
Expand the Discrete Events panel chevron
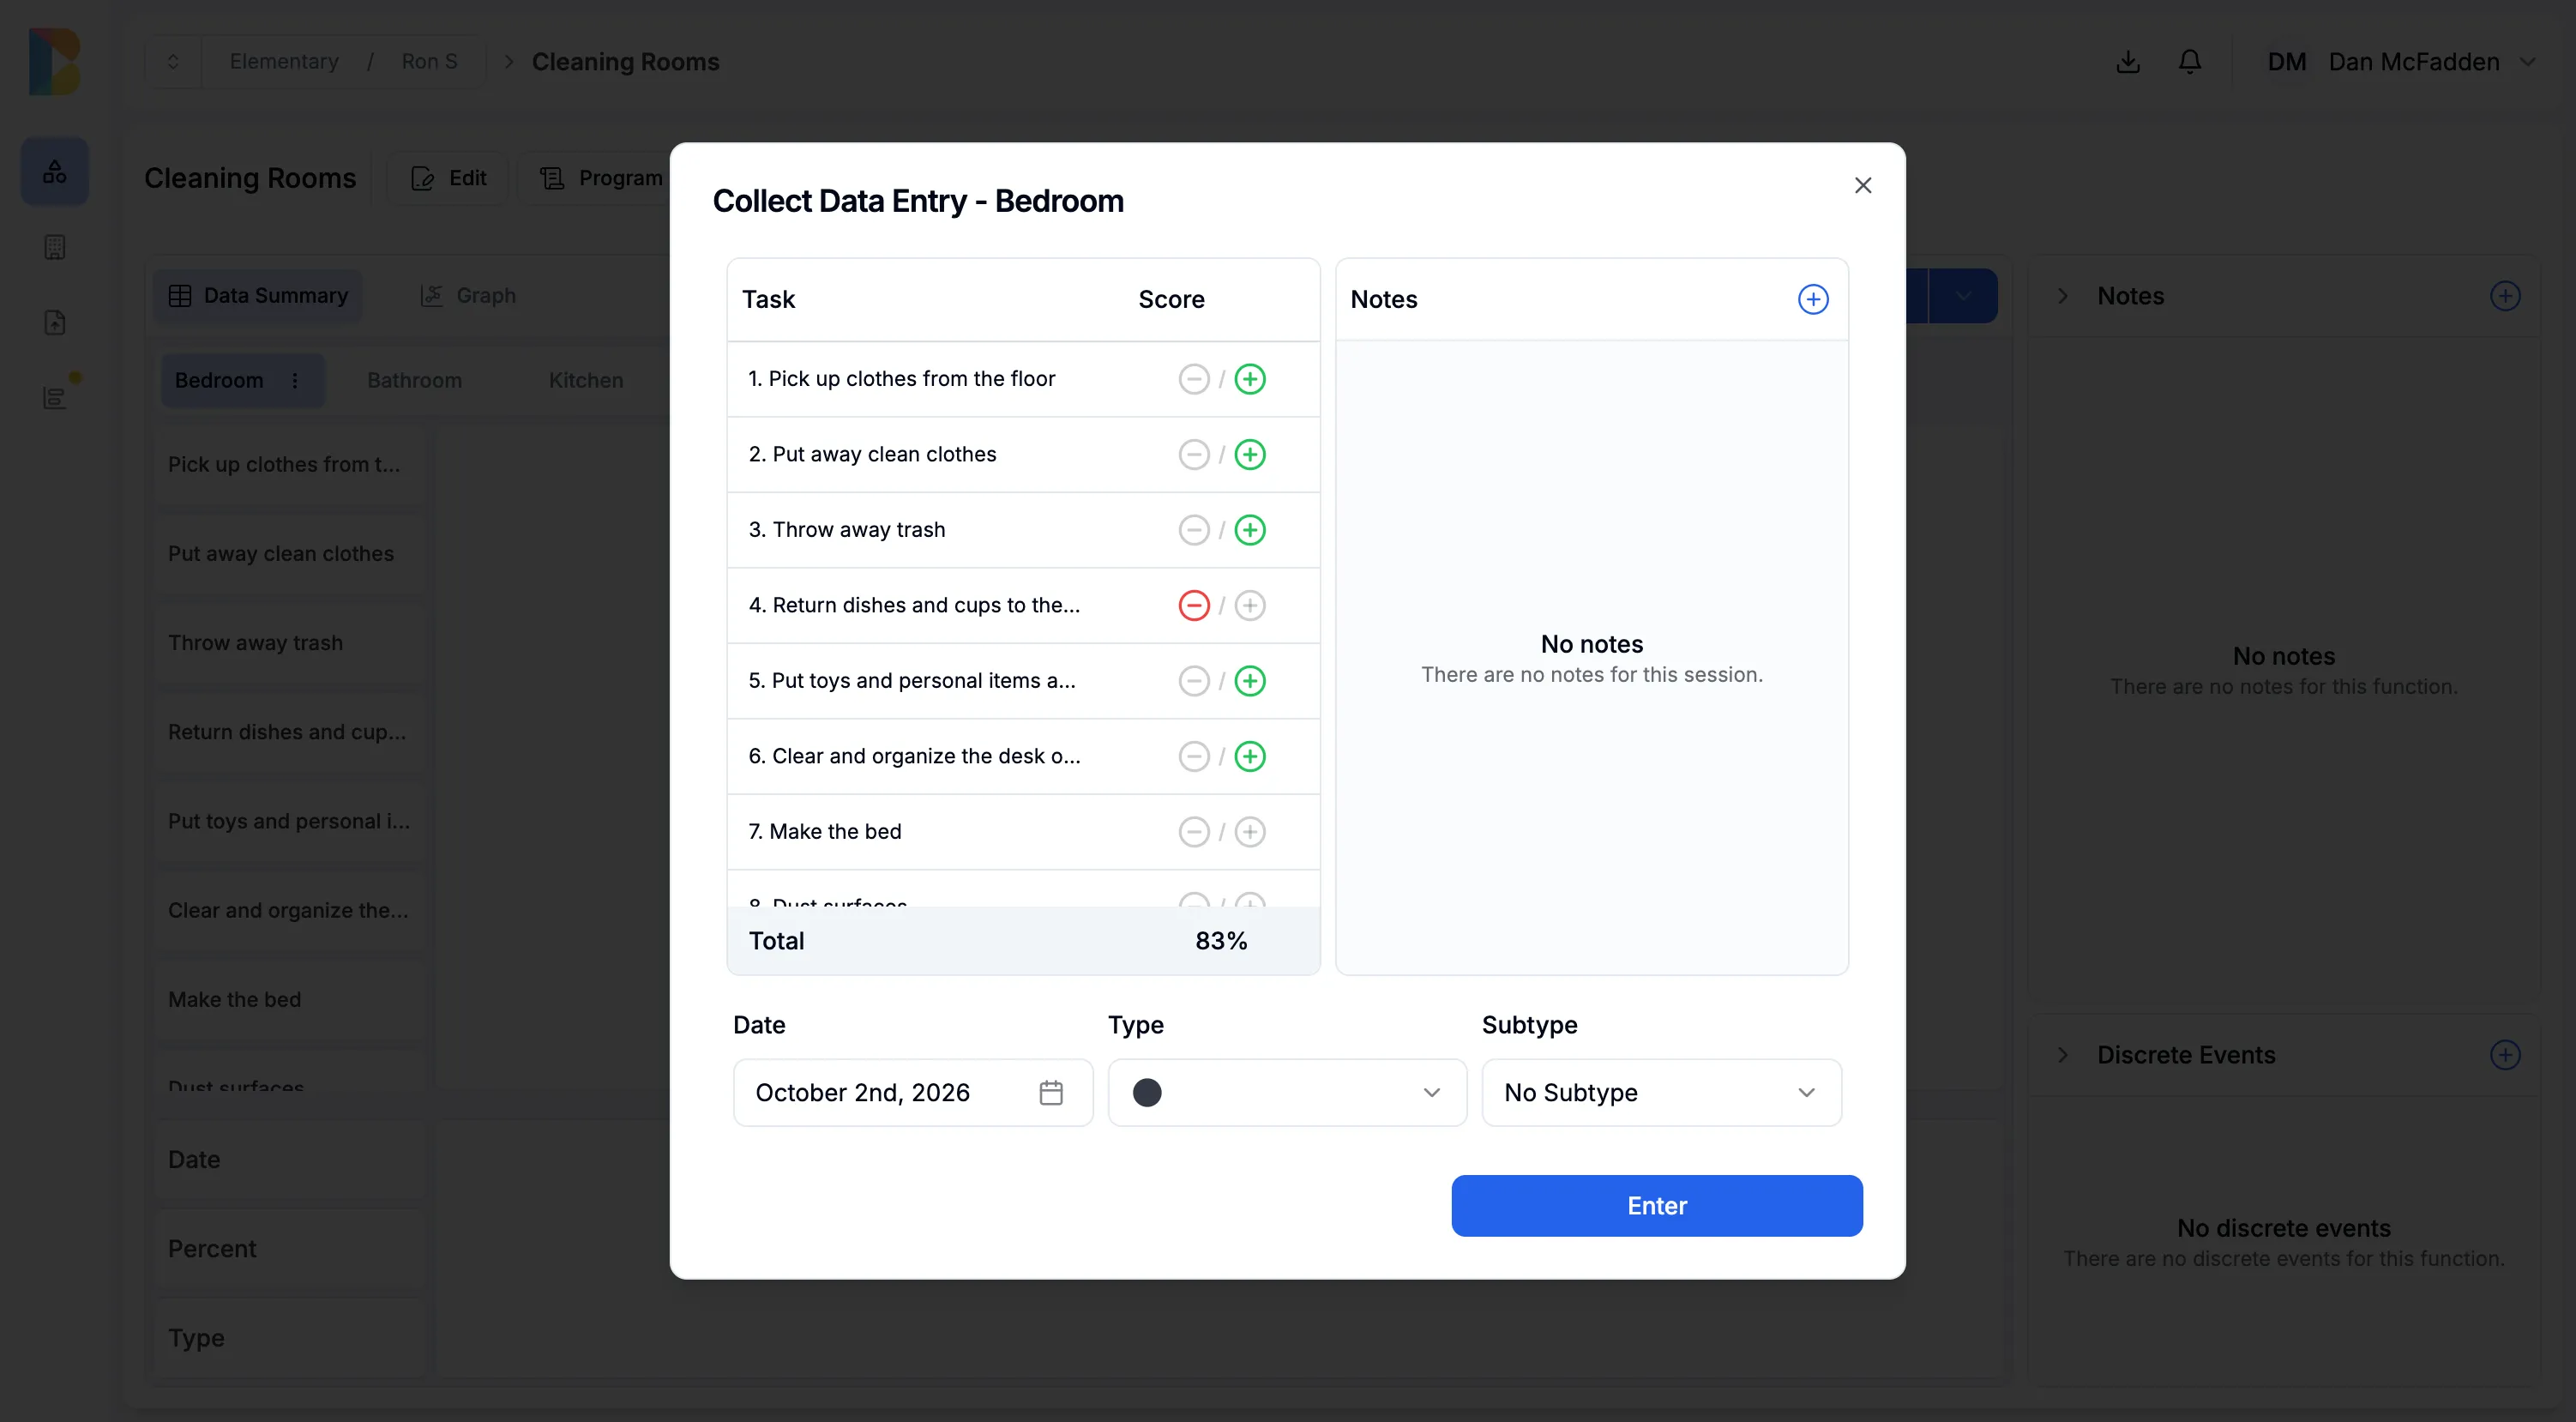pyautogui.click(x=2062, y=1055)
